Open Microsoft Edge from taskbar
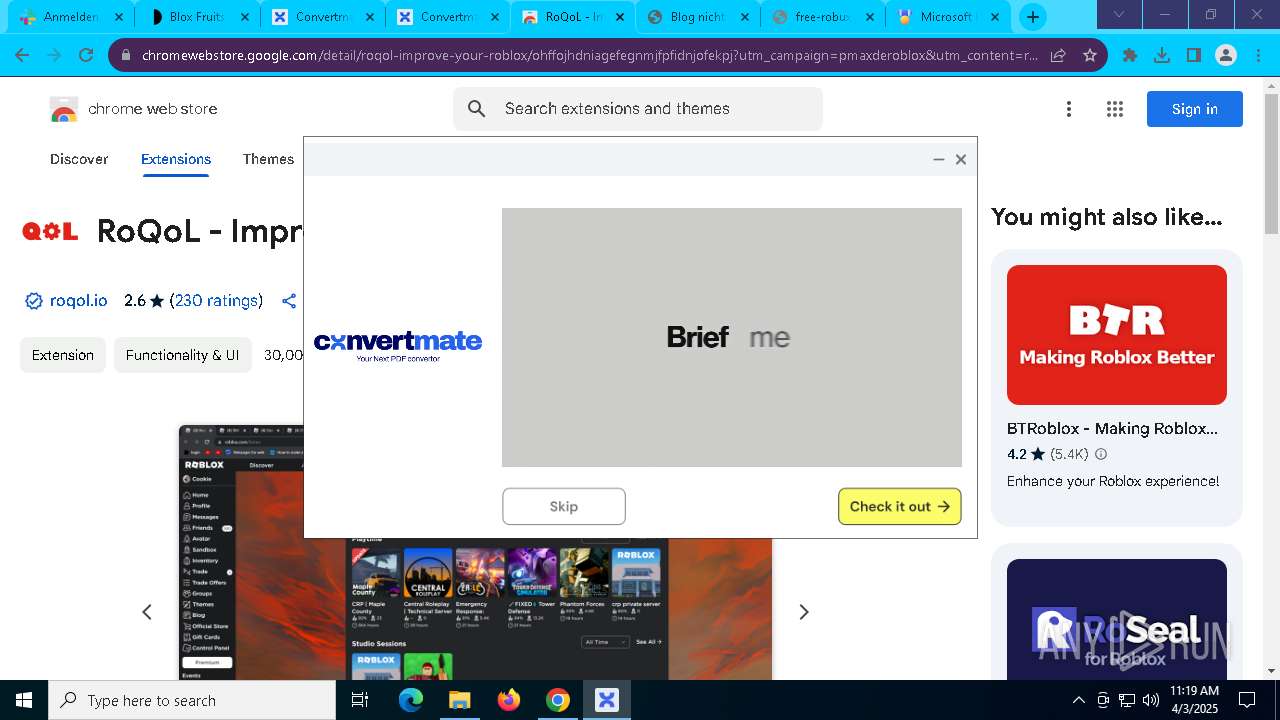 (x=411, y=700)
